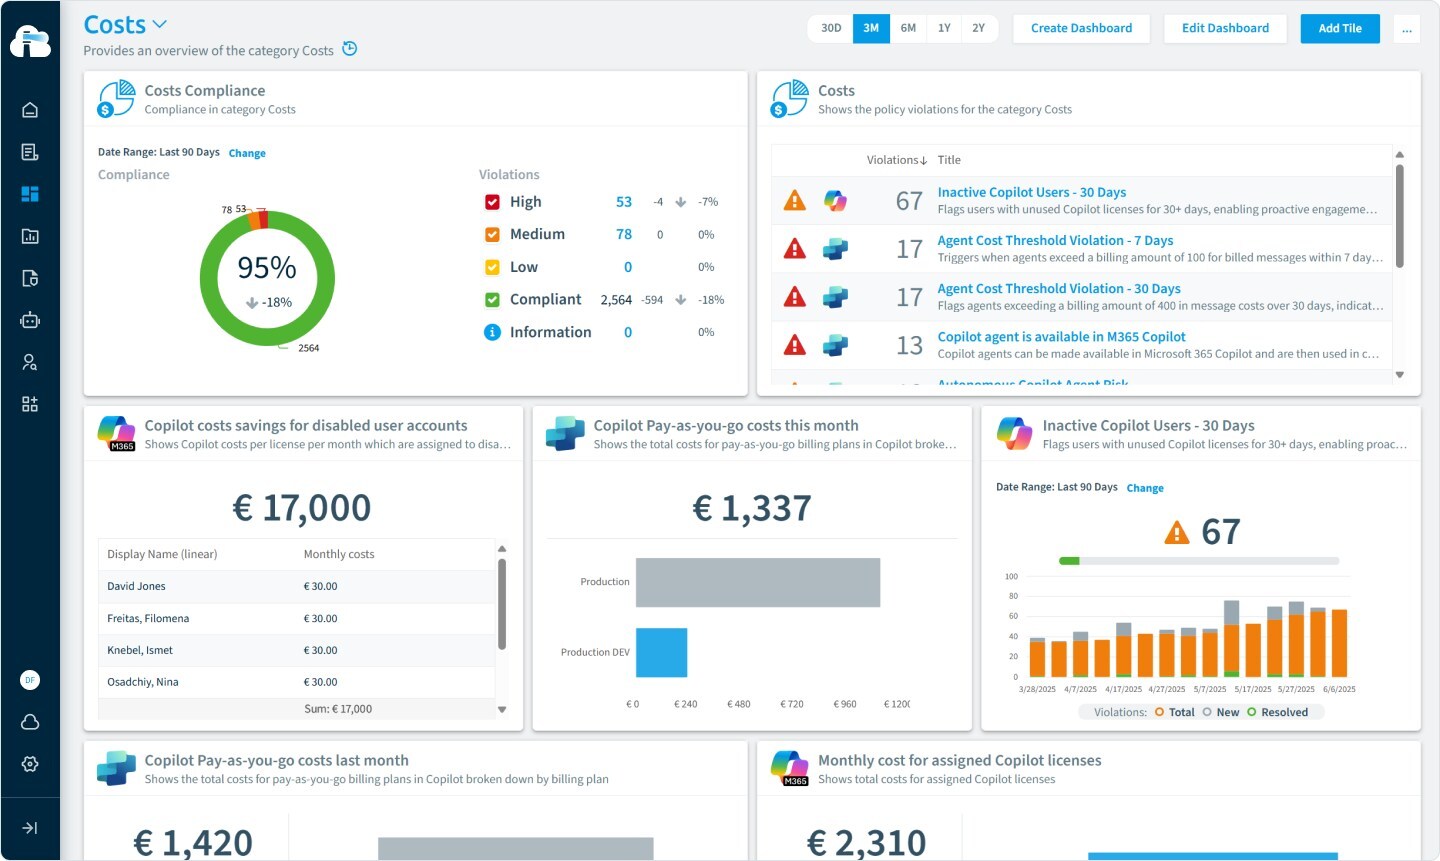Viewport: 1440px width, 861px height.
Task: Click the red alert icon on the 7 Days threshold row
Action: tap(795, 249)
